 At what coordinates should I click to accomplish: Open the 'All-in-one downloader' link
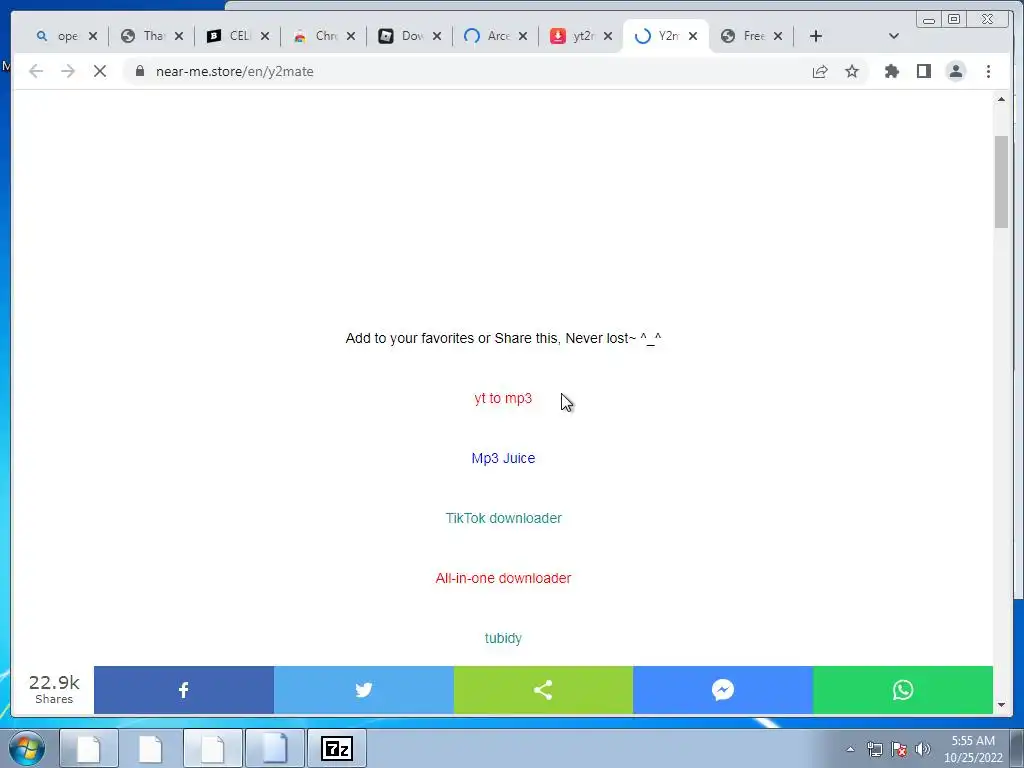tap(503, 578)
